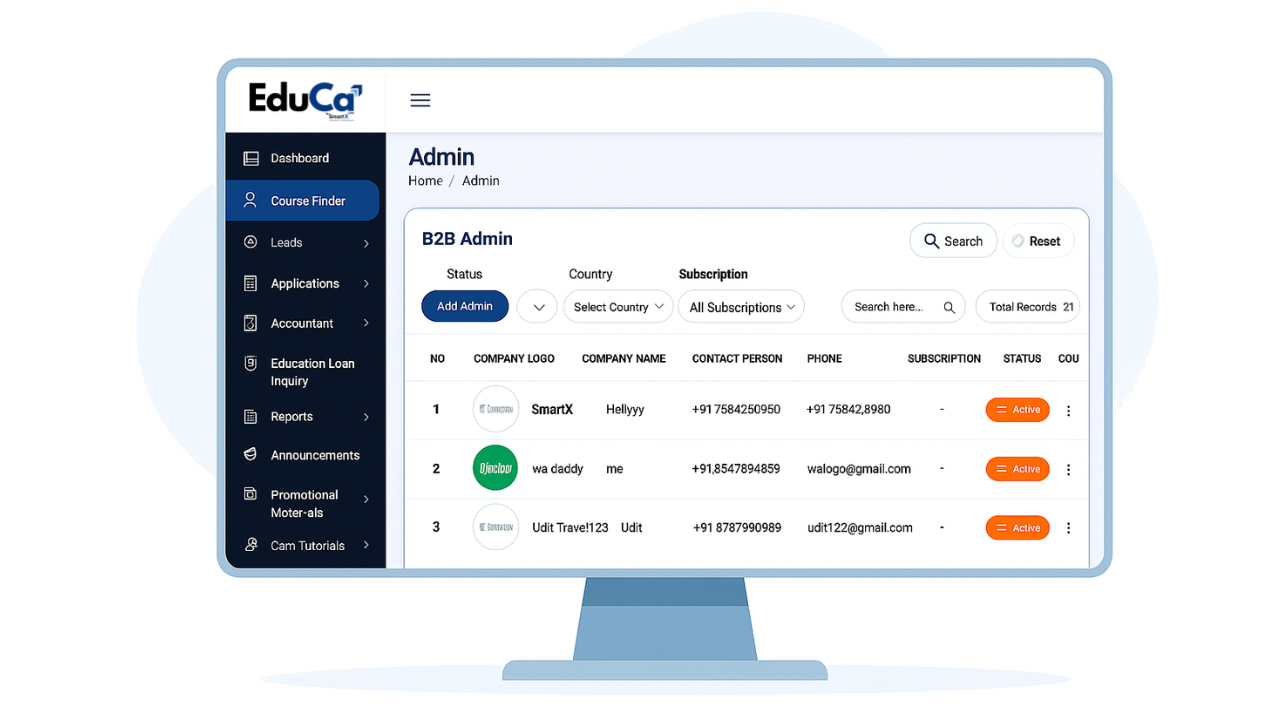Expand the Leads sidebar menu
This screenshot has height=720, width=1280.
[x=305, y=243]
